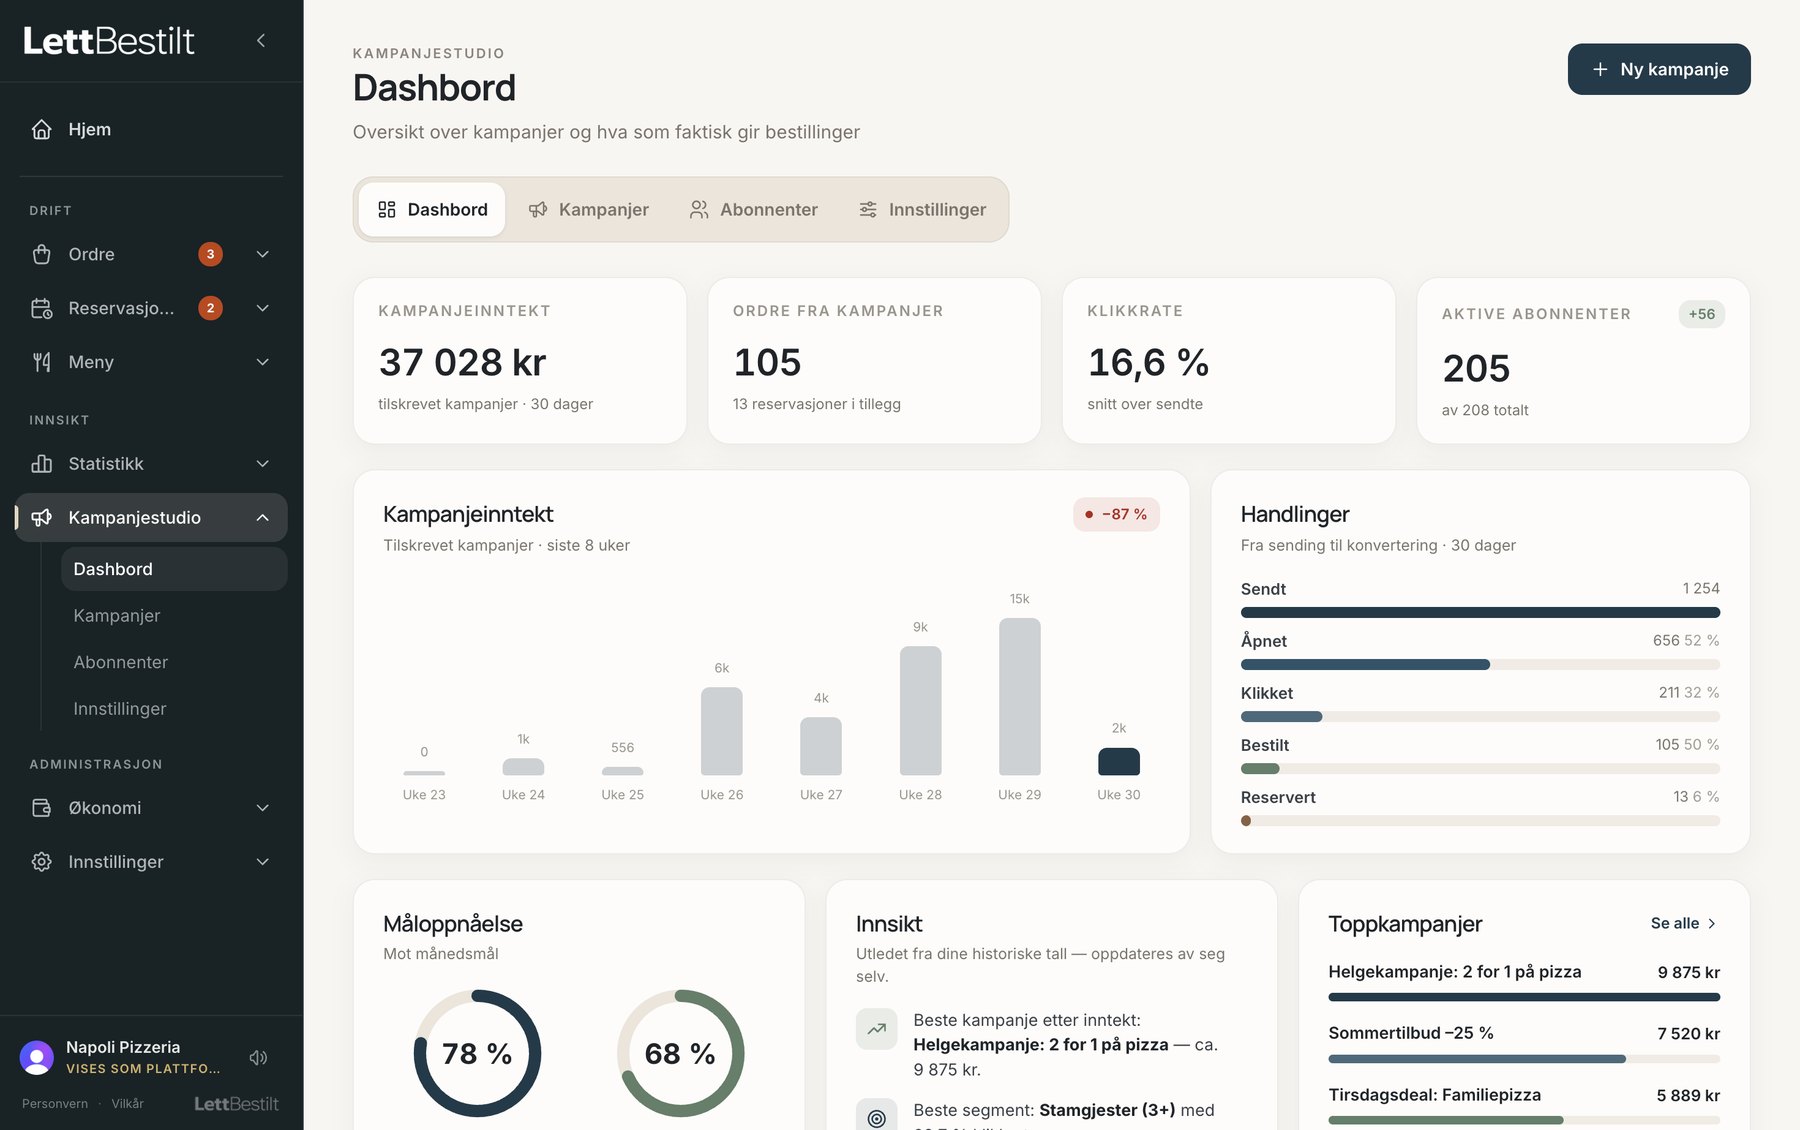Click the target icon beside Beste segment

(876, 1117)
